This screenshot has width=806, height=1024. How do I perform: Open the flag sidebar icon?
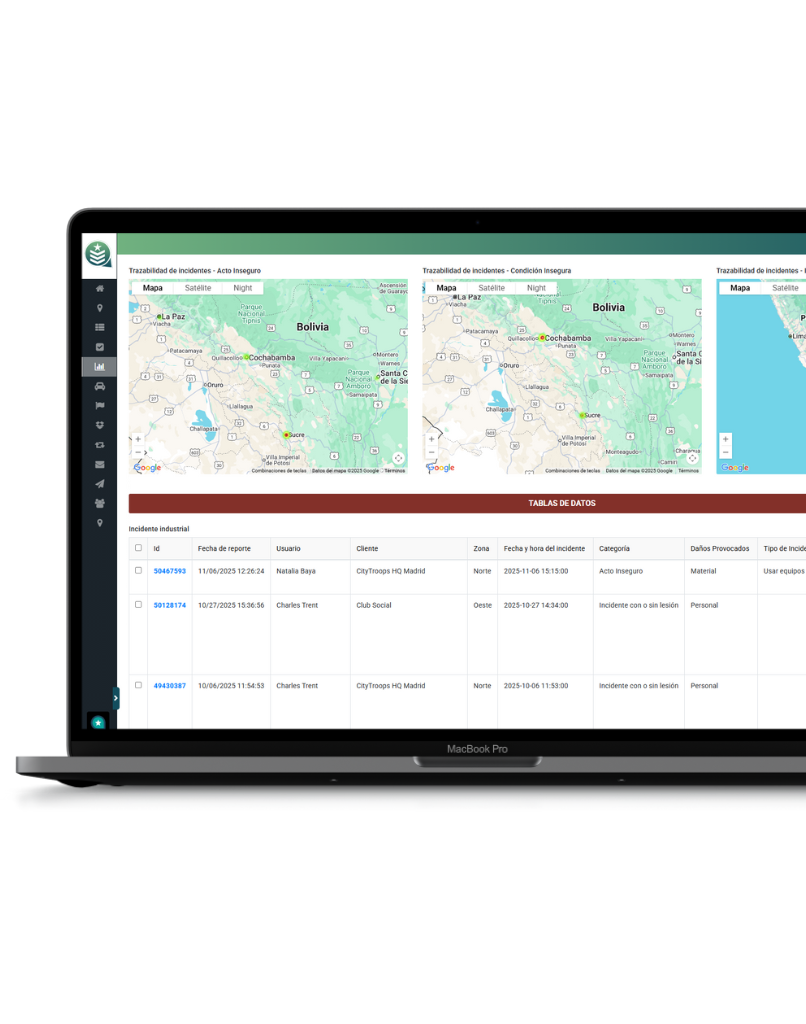[99, 406]
